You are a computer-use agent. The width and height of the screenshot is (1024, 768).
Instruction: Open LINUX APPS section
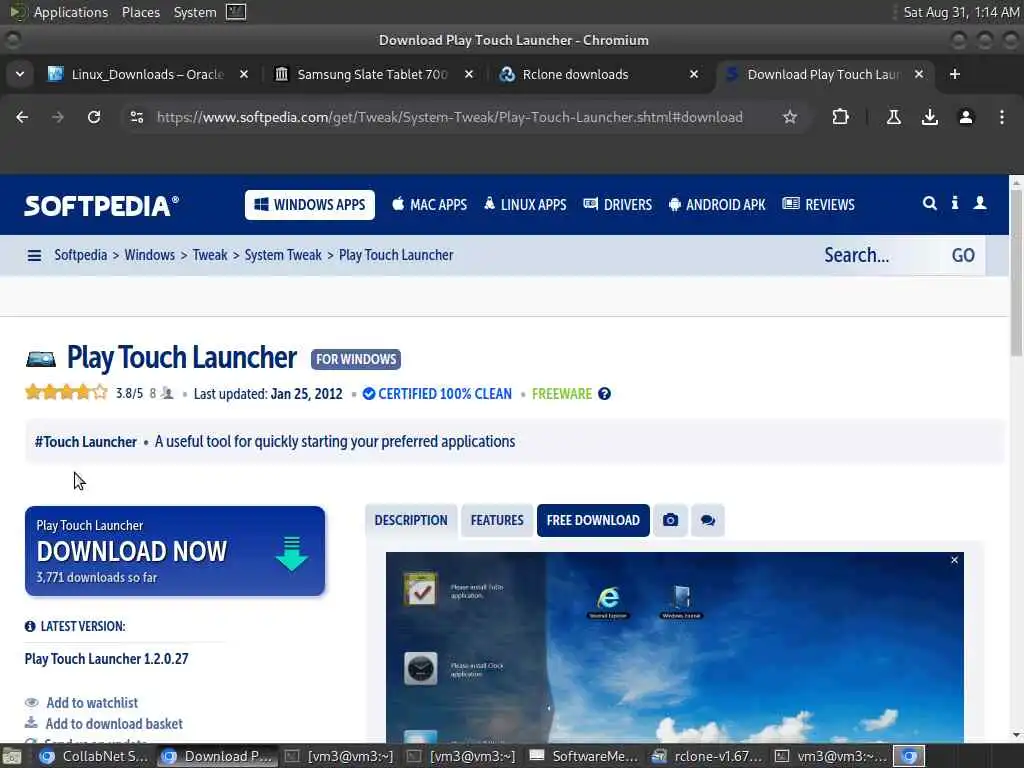pyautogui.click(x=525, y=204)
